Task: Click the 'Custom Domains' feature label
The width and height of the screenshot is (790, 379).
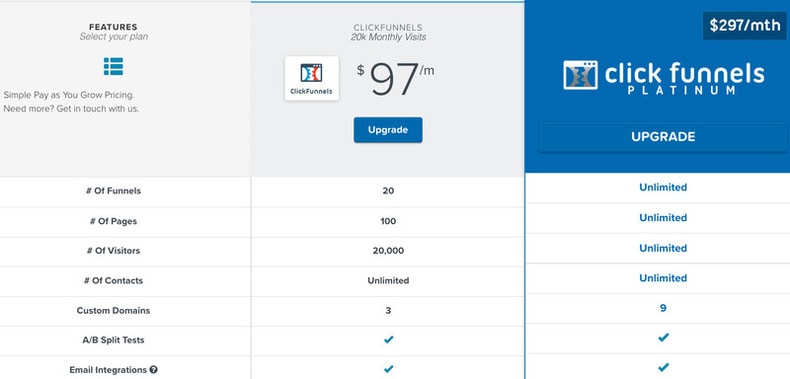Action: coord(113,310)
